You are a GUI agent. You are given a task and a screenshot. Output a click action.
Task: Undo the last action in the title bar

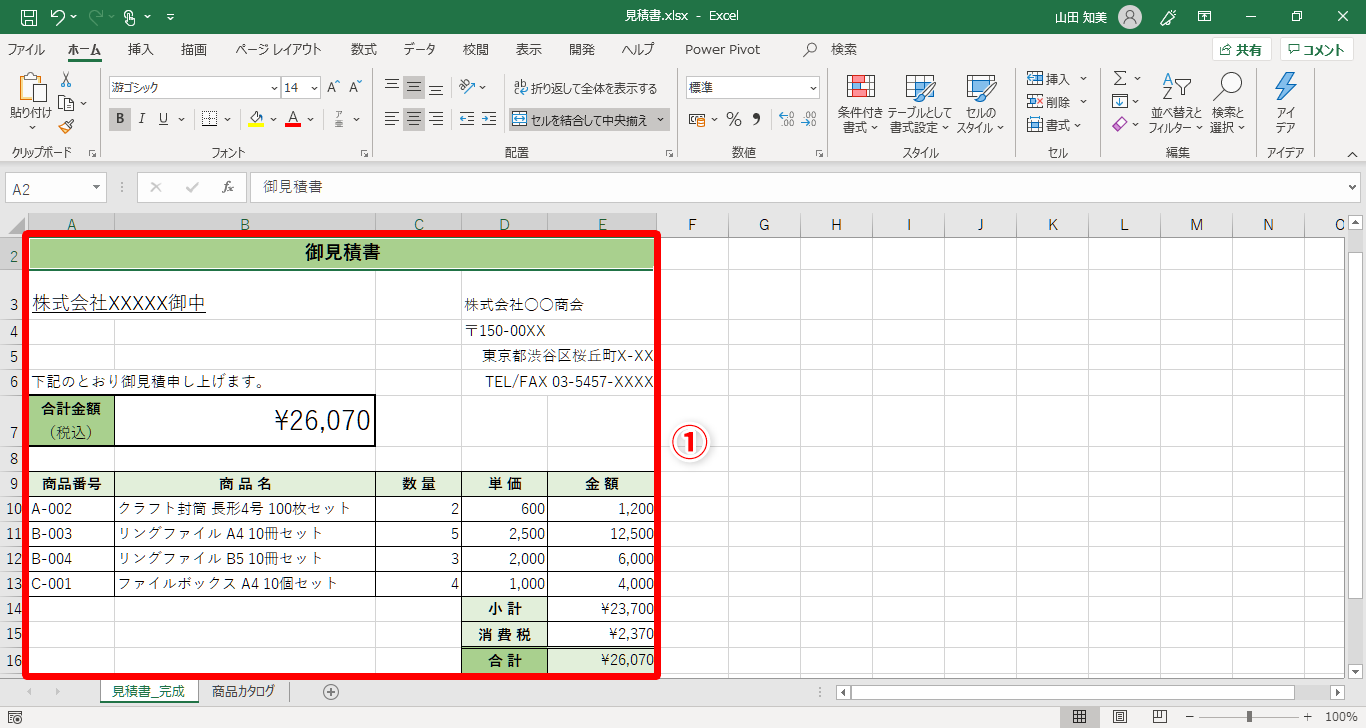(57, 17)
